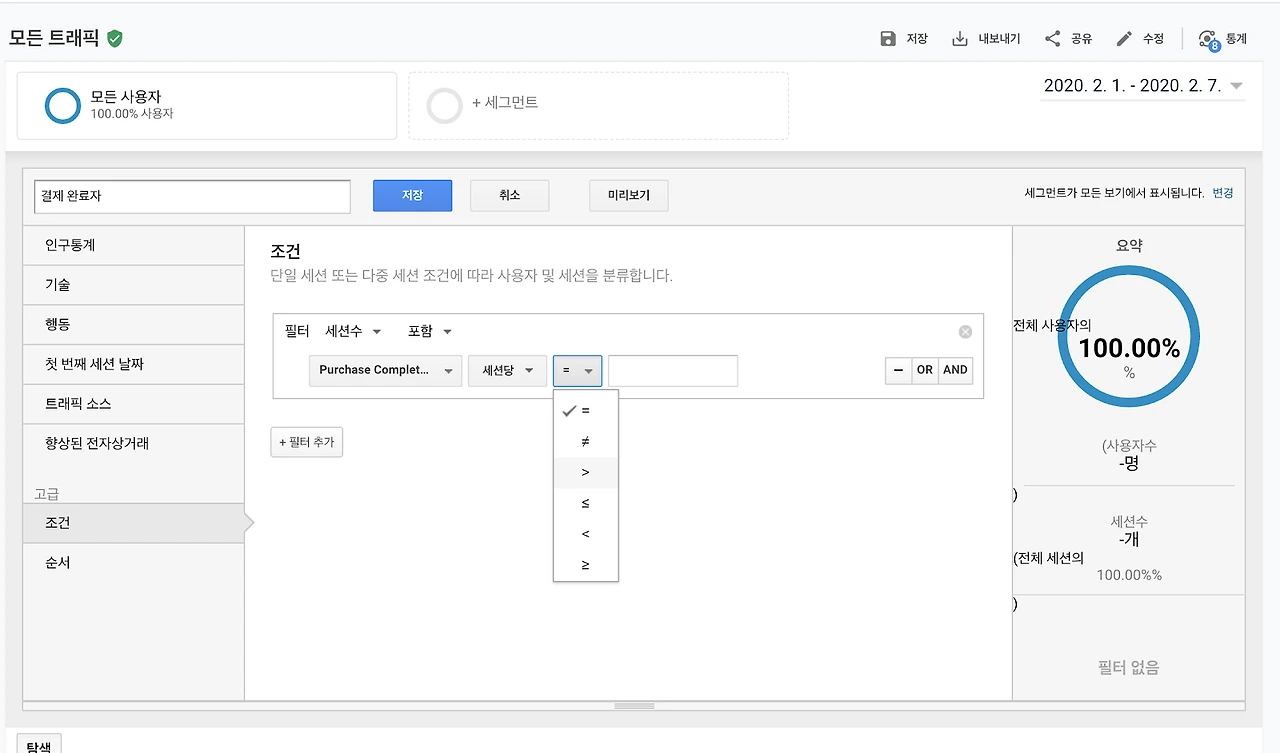This screenshot has width=1280, height=753.
Task: Focus the segment name field 결제 완료자
Action: (x=192, y=196)
